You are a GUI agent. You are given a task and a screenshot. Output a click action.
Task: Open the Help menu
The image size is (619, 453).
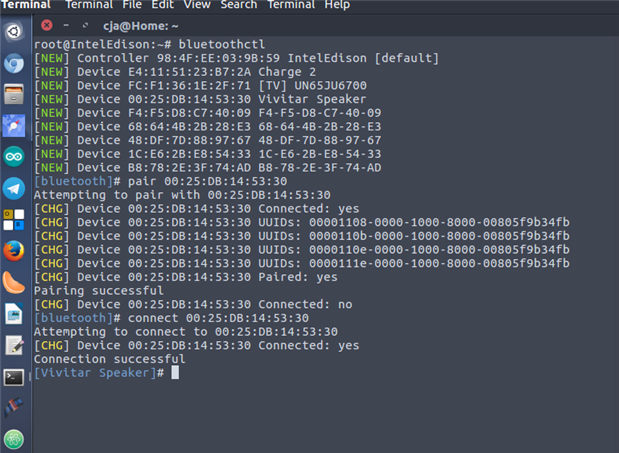pyautogui.click(x=337, y=5)
